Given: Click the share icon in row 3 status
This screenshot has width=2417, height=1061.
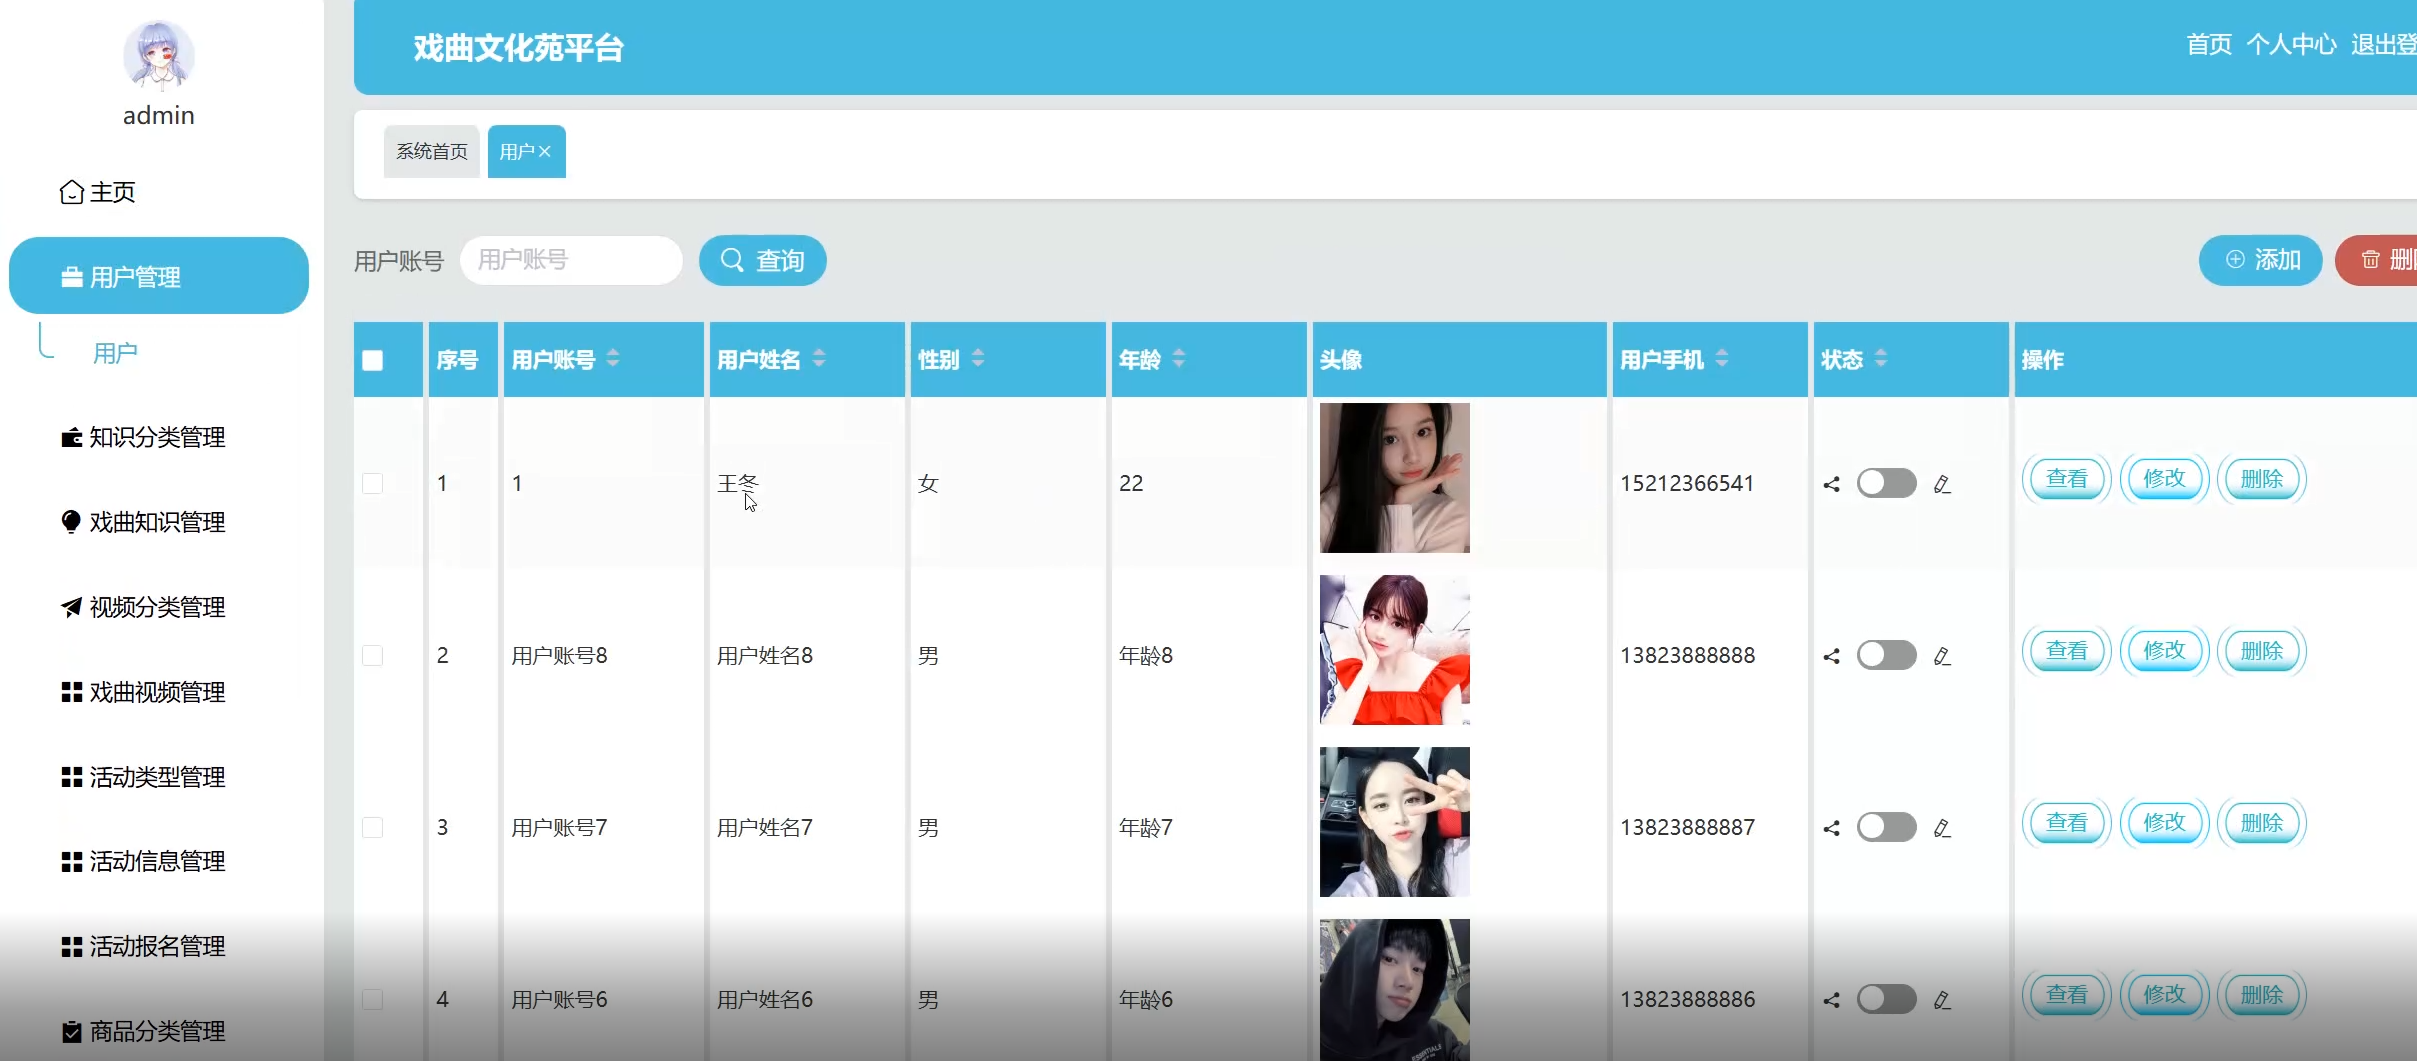Looking at the screenshot, I should [x=1831, y=828].
